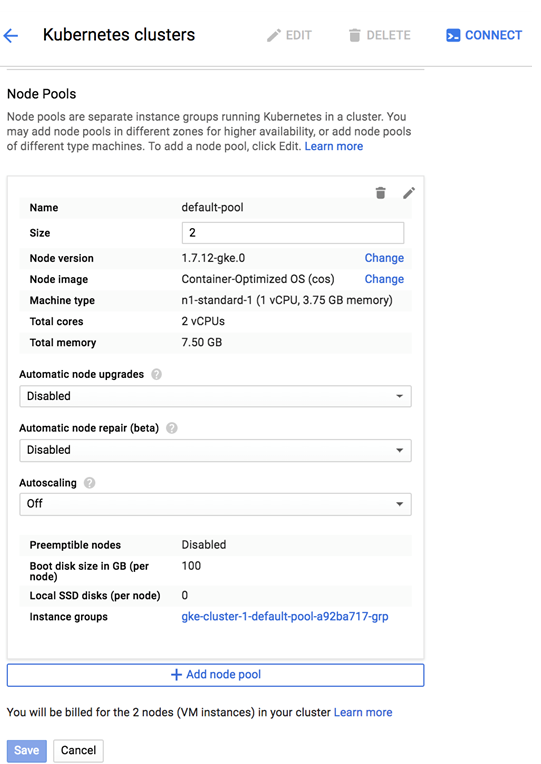
Task: Delete default-pool using its trash icon
Action: point(381,193)
